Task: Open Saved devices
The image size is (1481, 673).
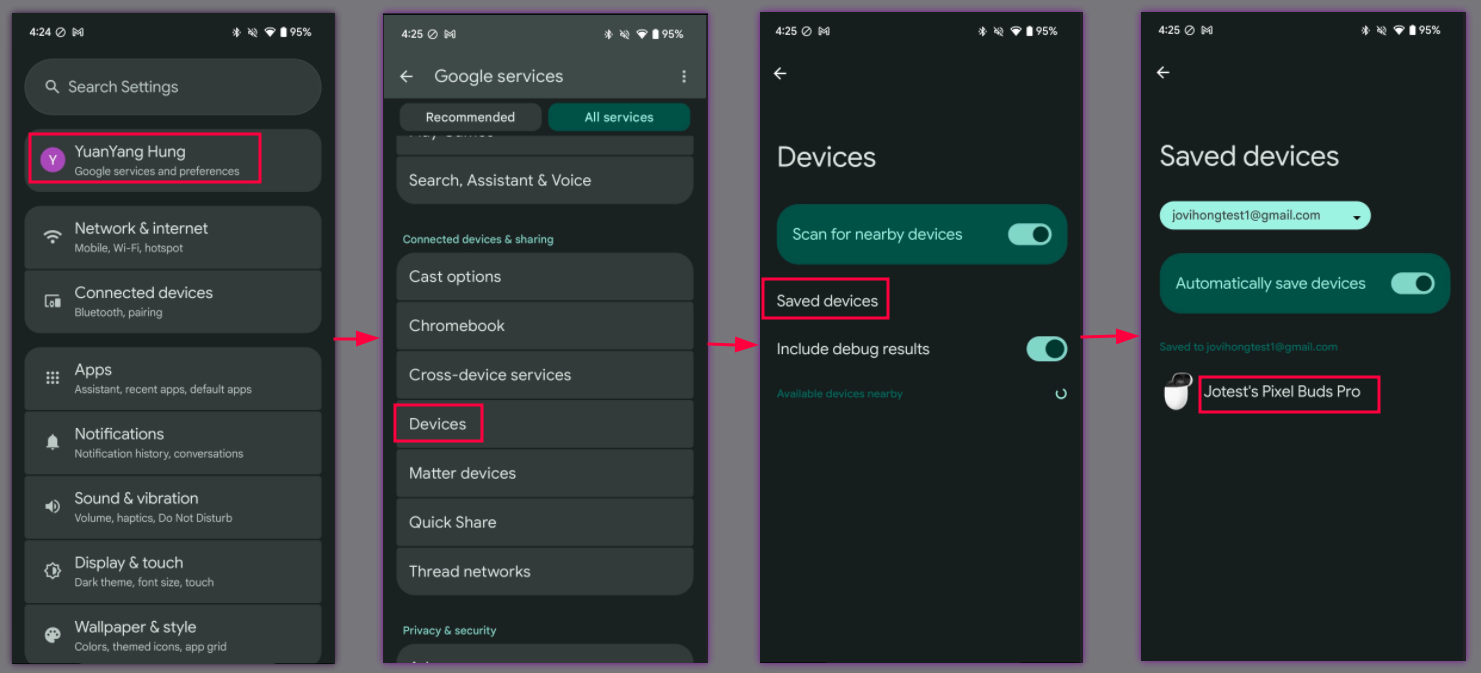Action: point(825,298)
